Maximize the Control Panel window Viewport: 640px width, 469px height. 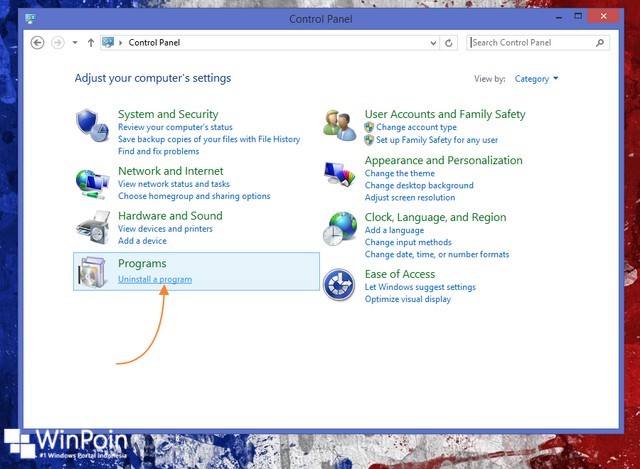coord(578,16)
